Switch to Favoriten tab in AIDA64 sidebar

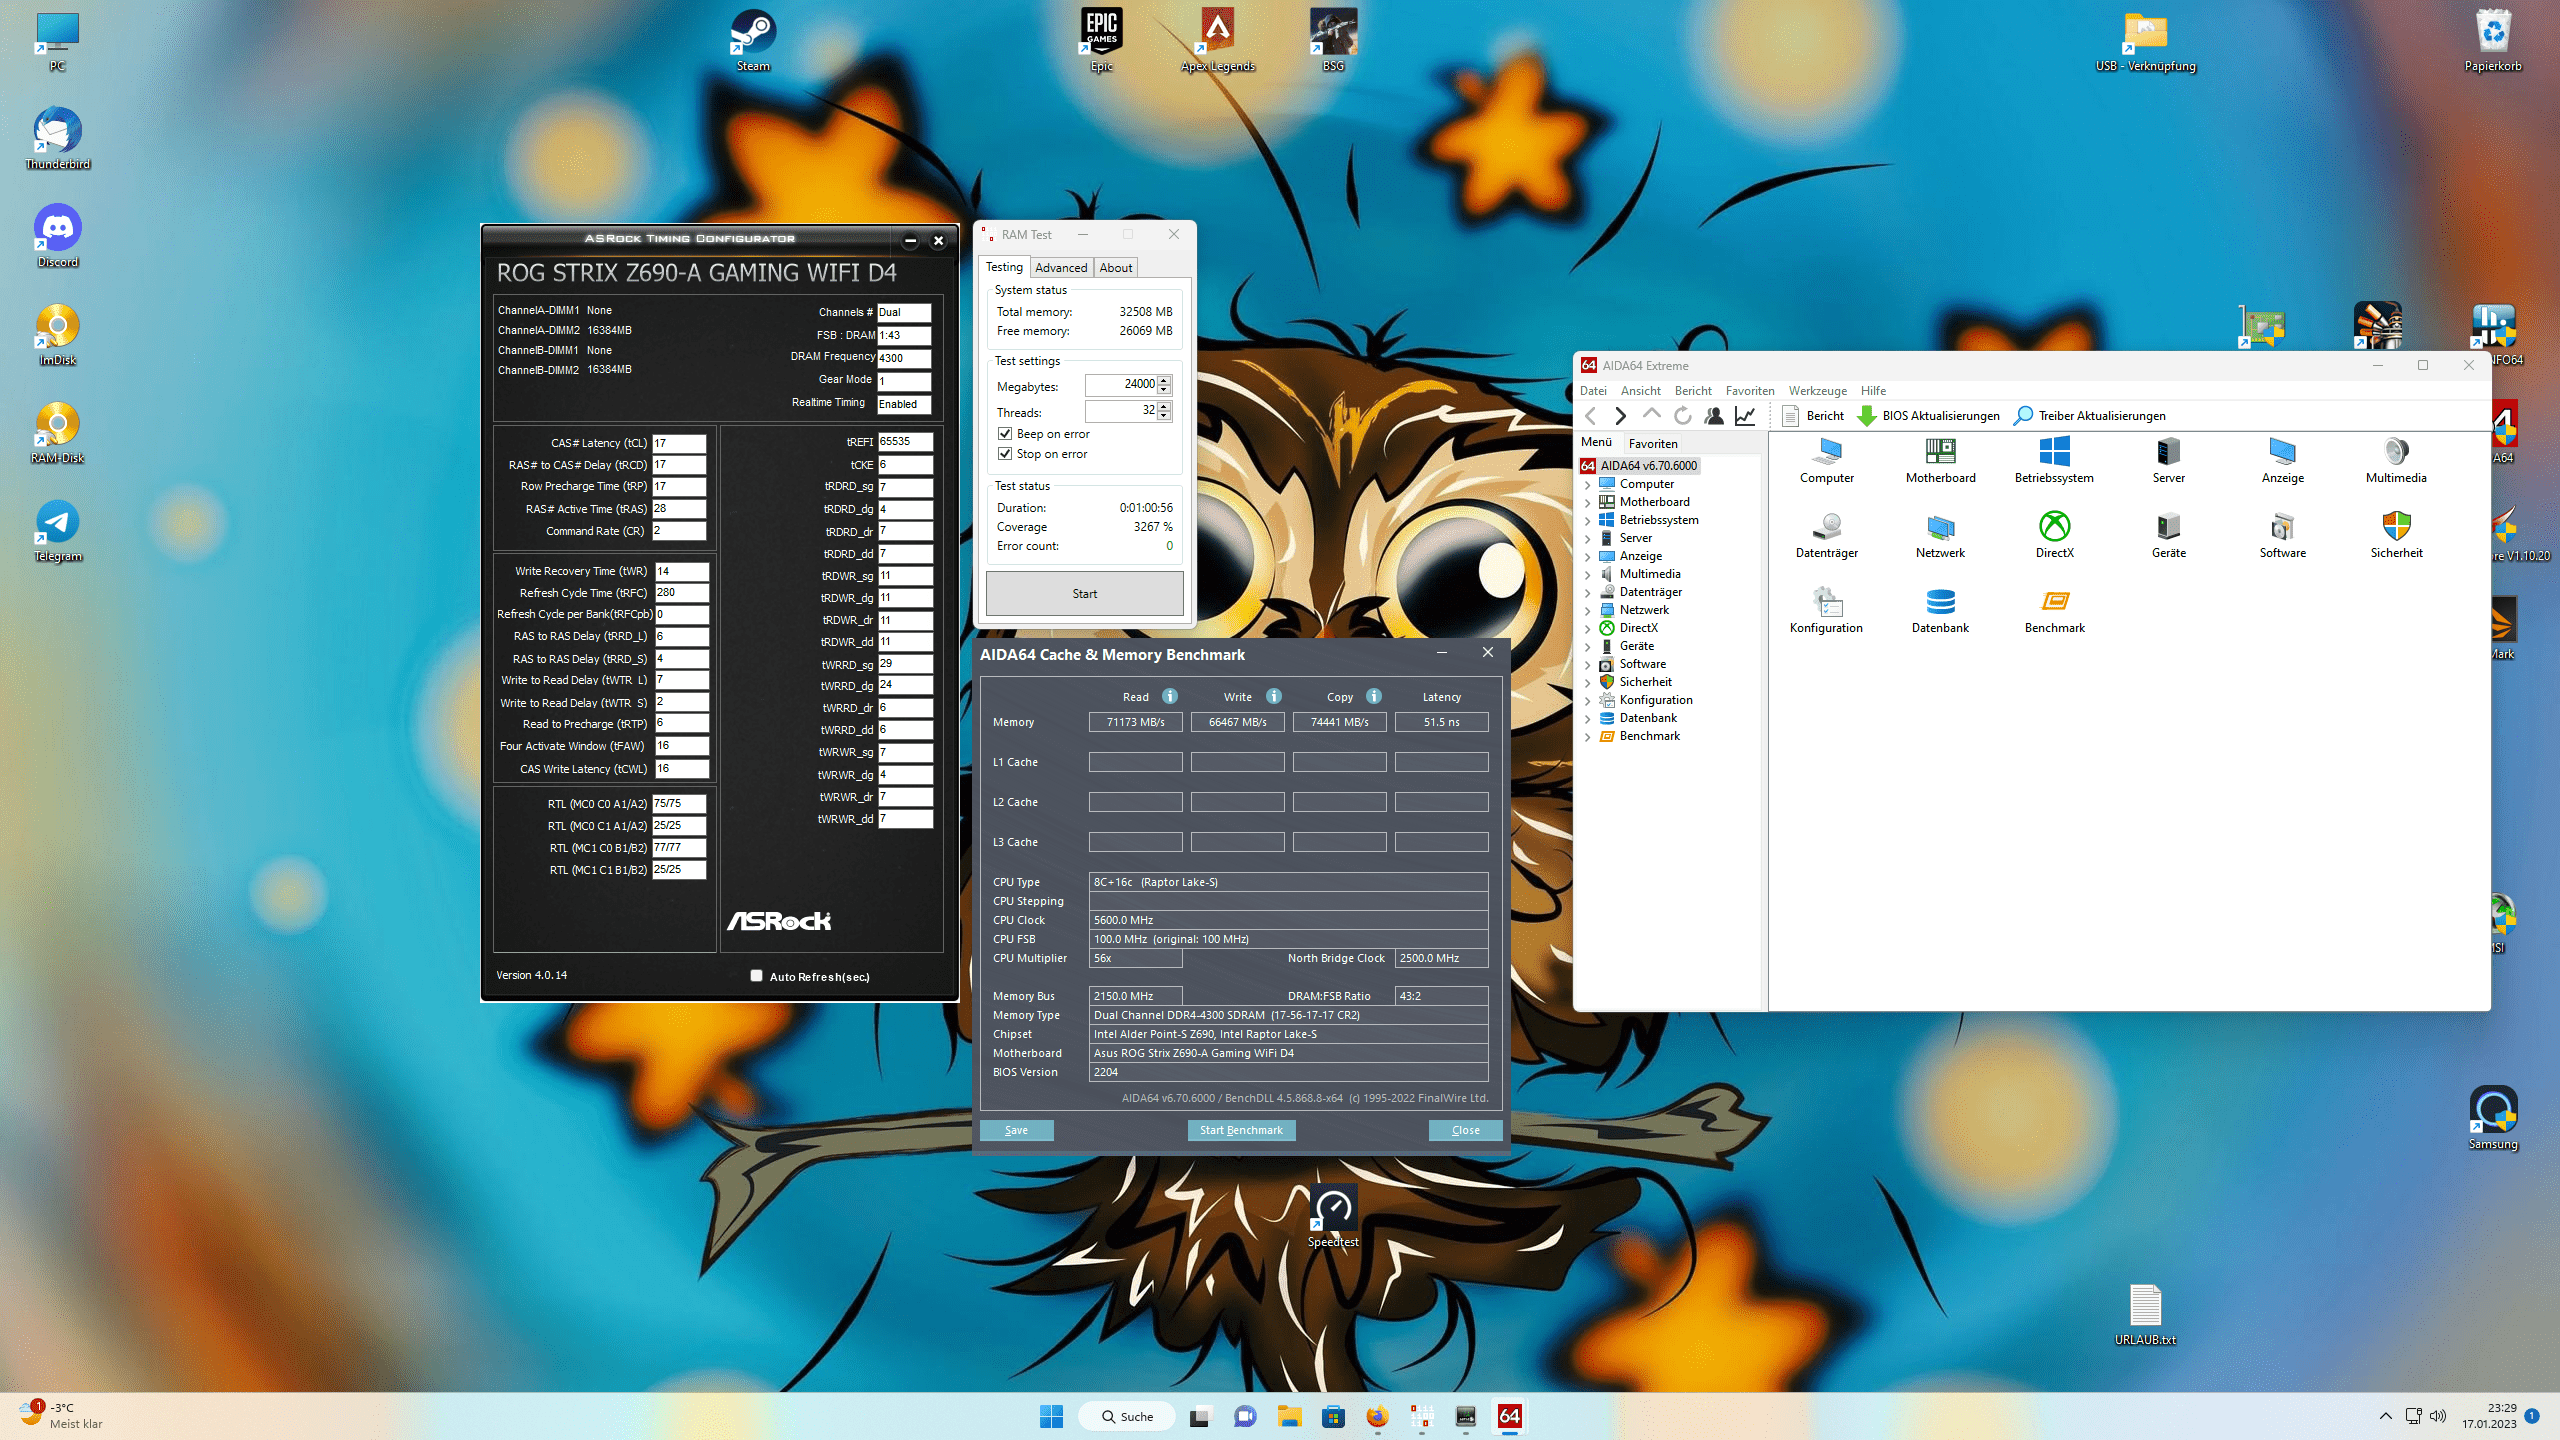pos(1653,444)
